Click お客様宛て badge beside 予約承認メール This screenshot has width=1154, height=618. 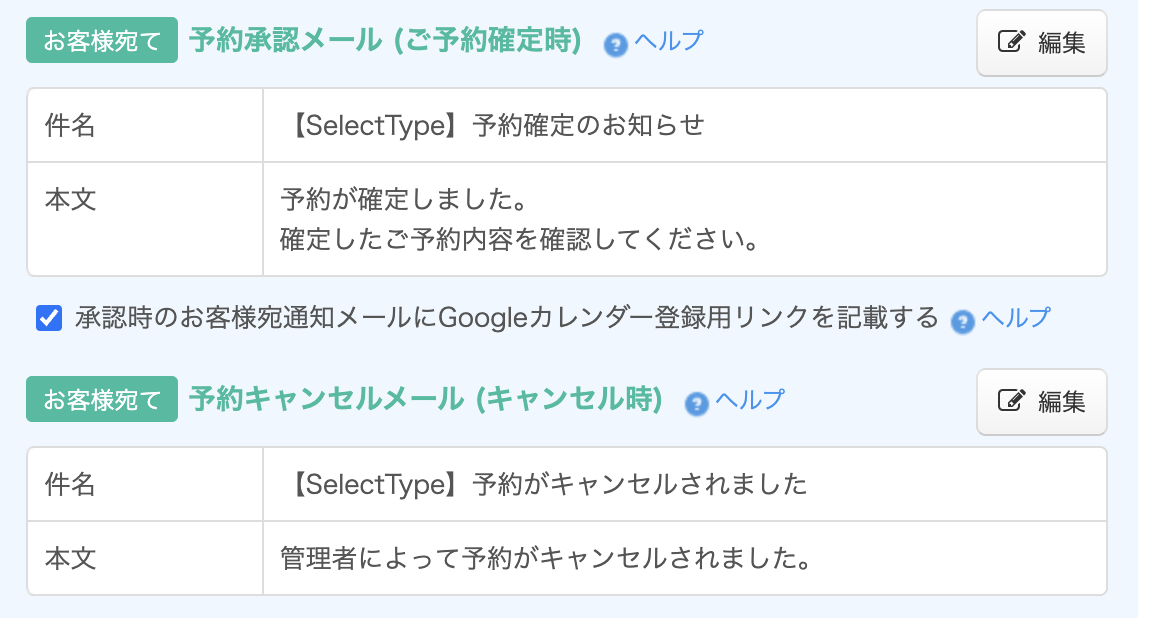[x=102, y=42]
